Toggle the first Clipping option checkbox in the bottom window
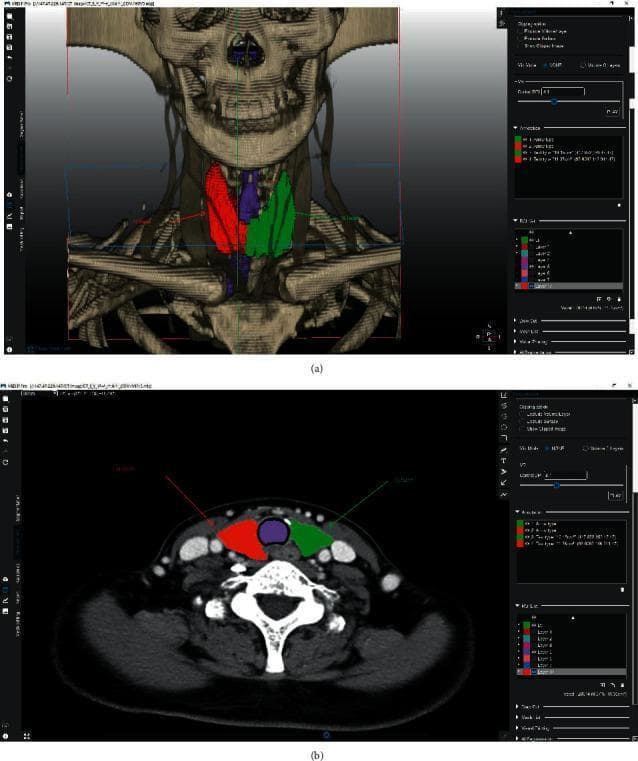The image size is (638, 761). pos(522,414)
